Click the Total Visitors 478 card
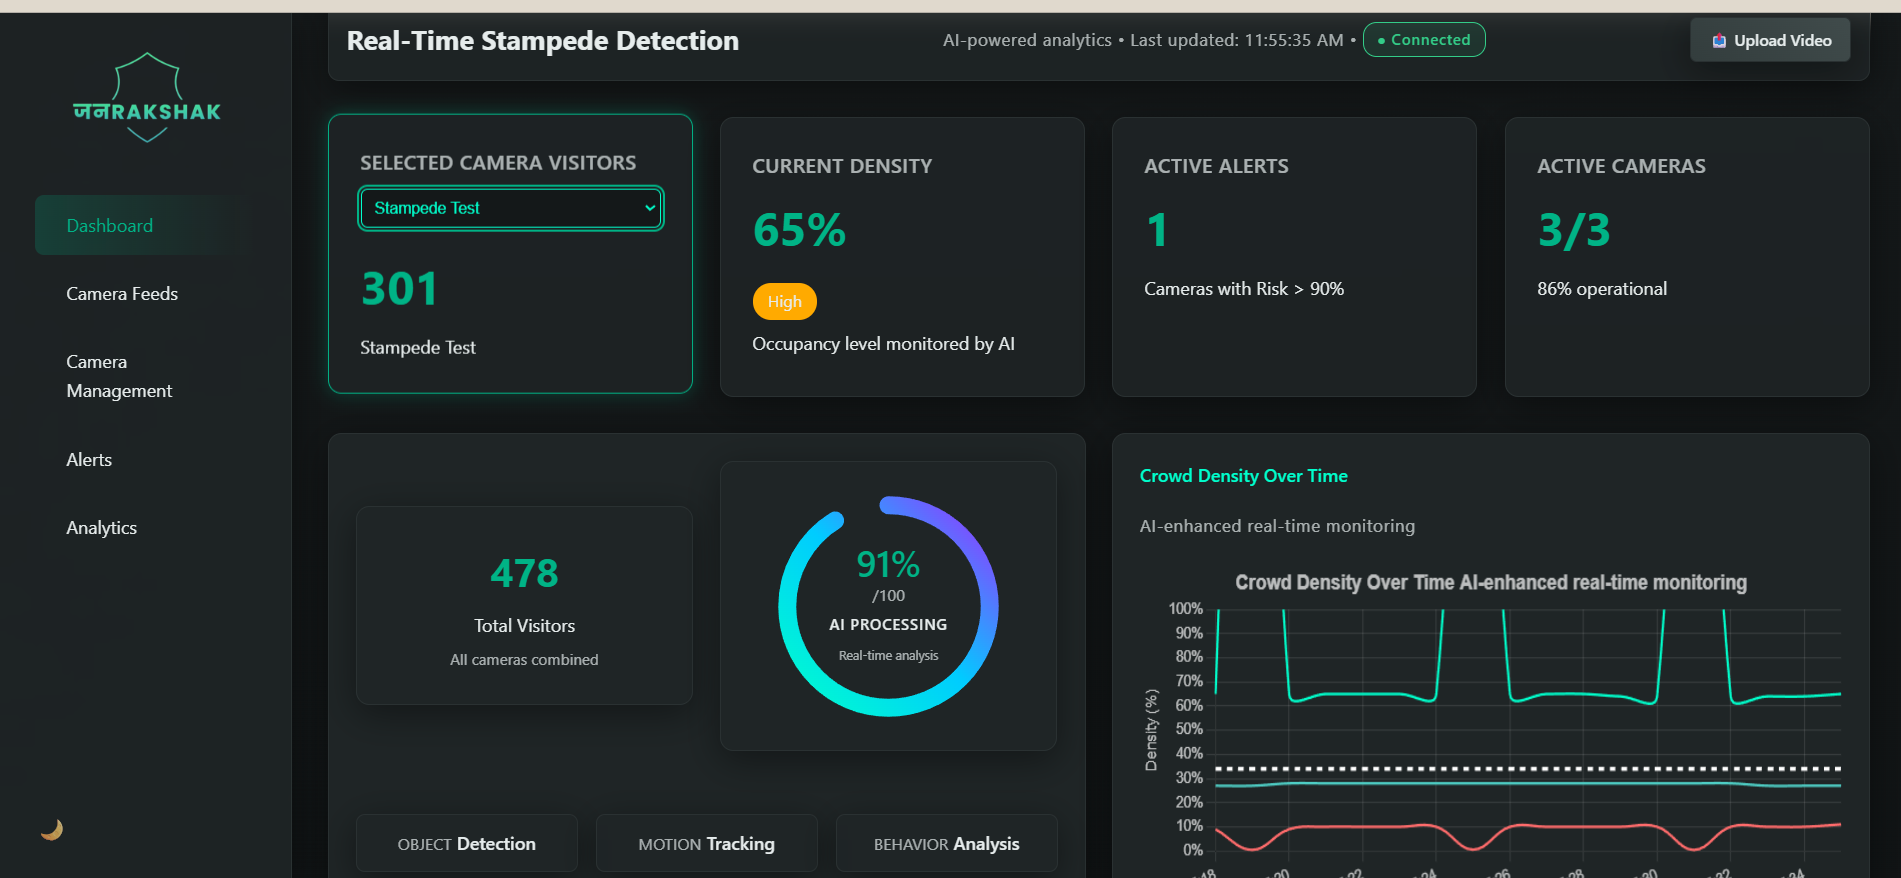The image size is (1901, 878). click(524, 605)
